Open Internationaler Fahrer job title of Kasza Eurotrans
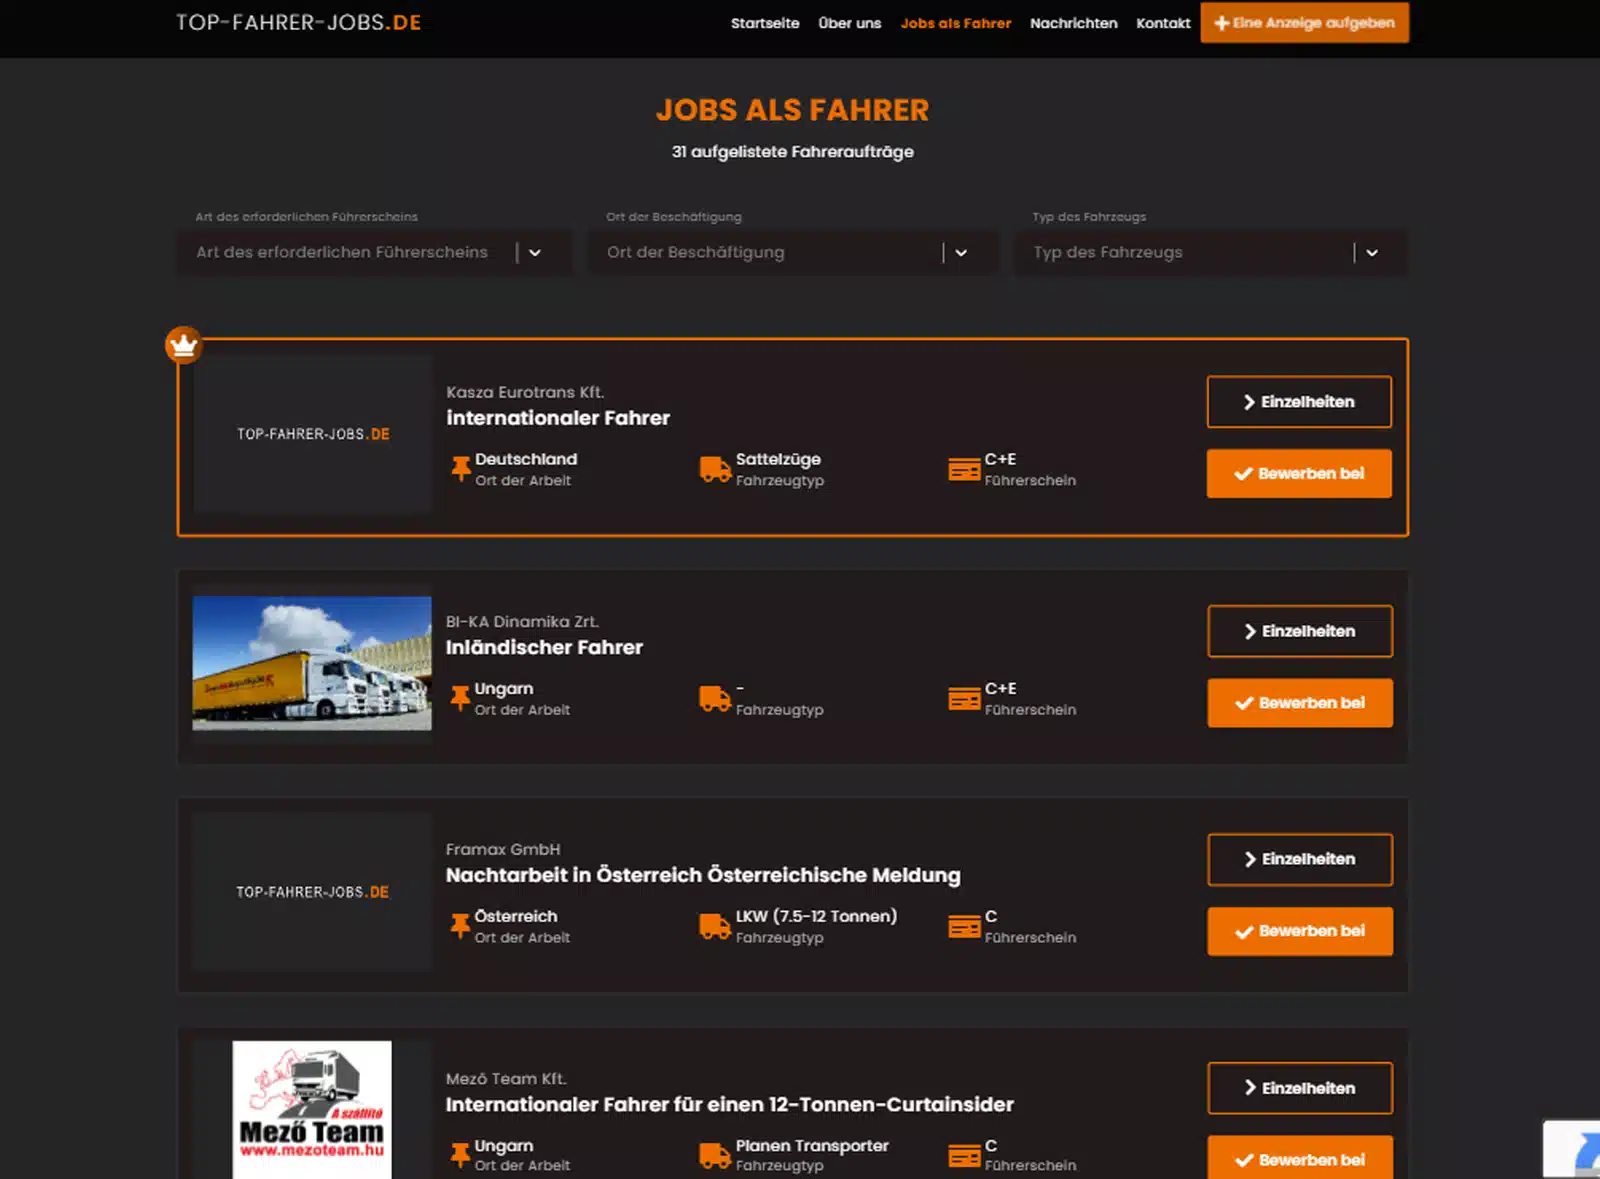 click(558, 418)
